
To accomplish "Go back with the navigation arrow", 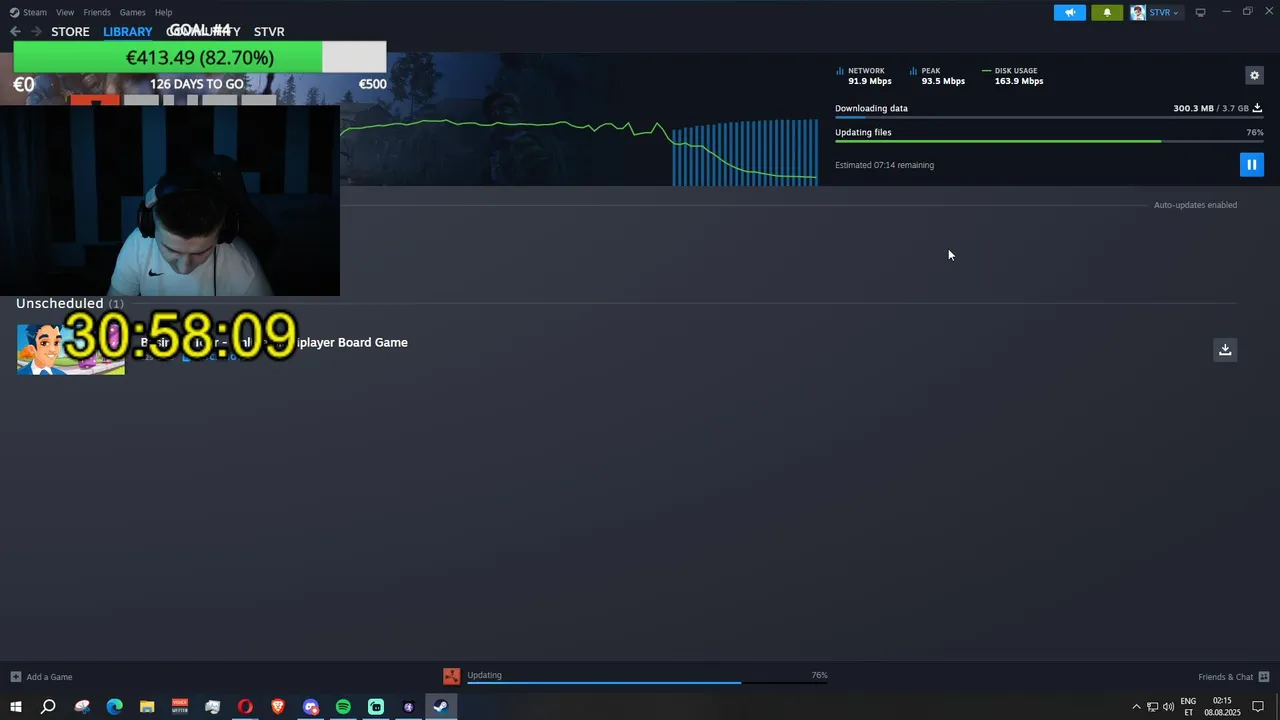I will pyautogui.click(x=15, y=31).
